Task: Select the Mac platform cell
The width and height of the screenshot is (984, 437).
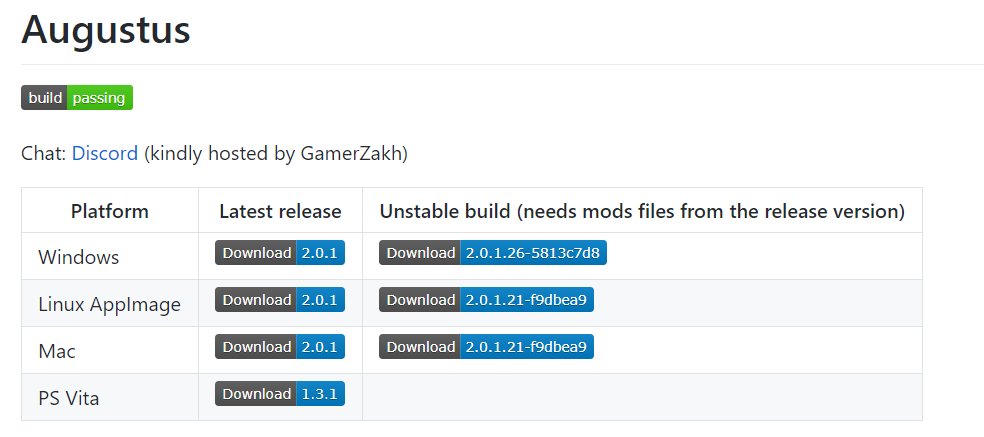Action: click(x=57, y=351)
